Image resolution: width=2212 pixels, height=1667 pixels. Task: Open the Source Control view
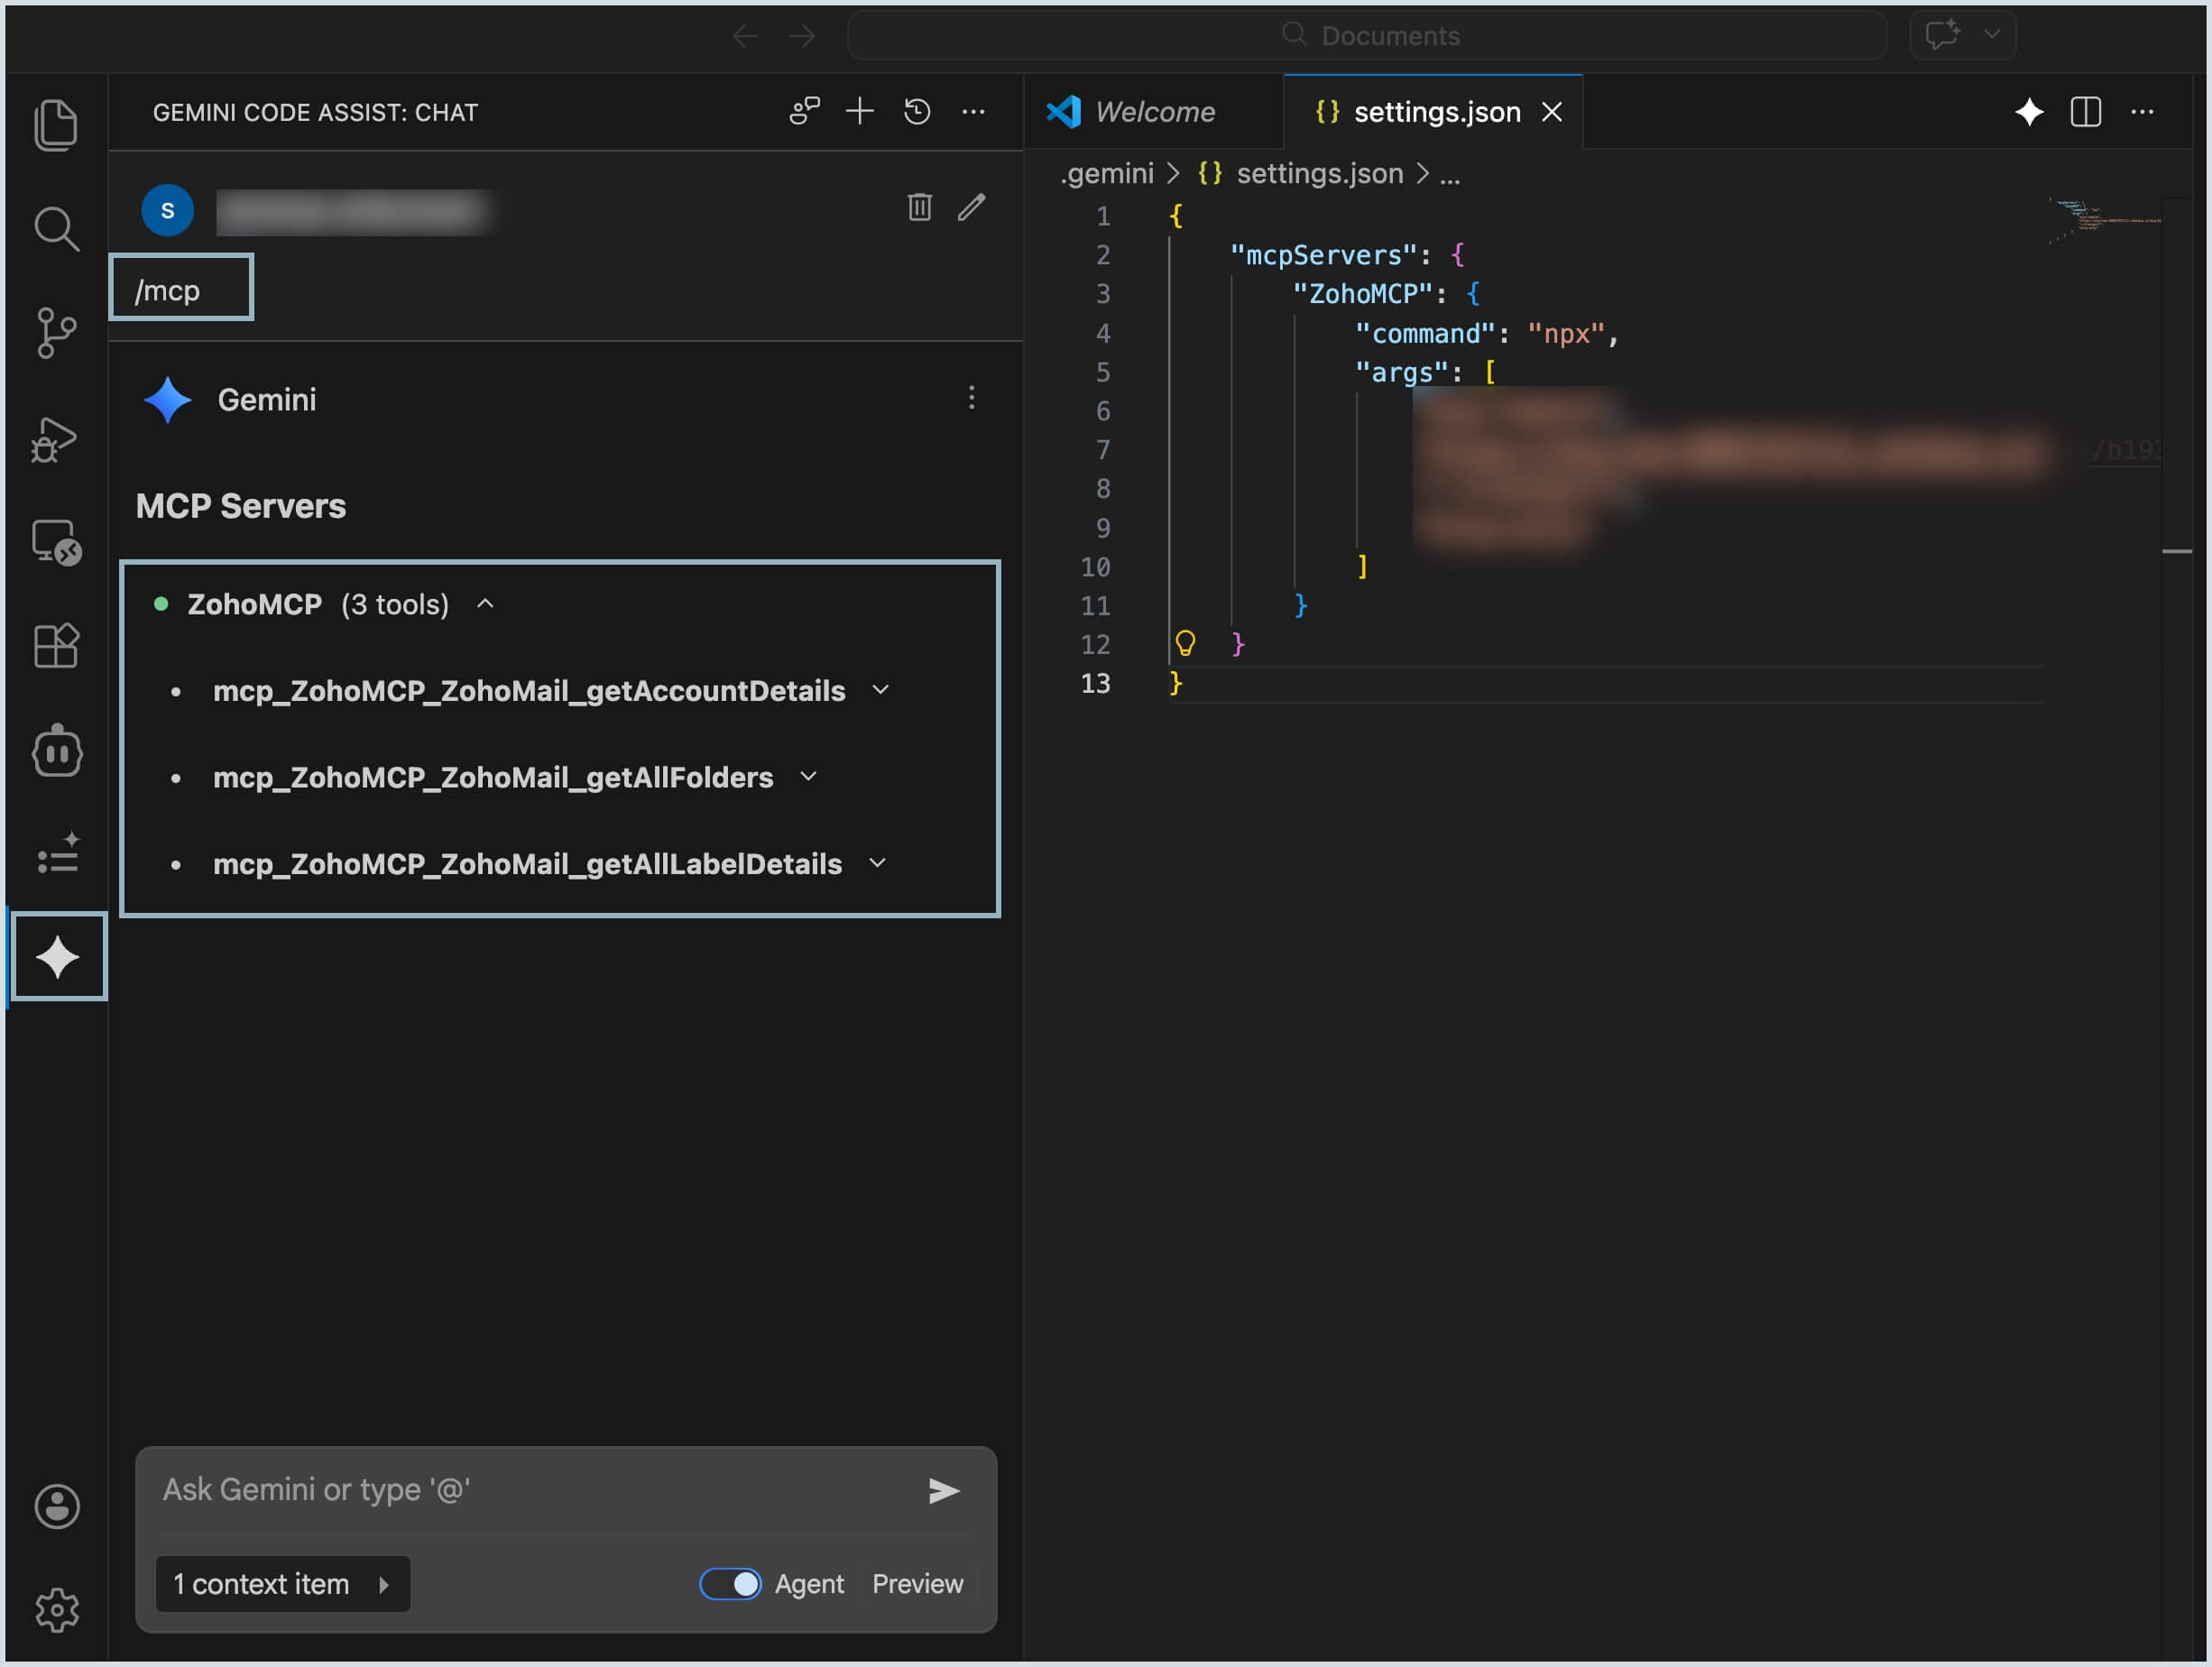point(56,333)
